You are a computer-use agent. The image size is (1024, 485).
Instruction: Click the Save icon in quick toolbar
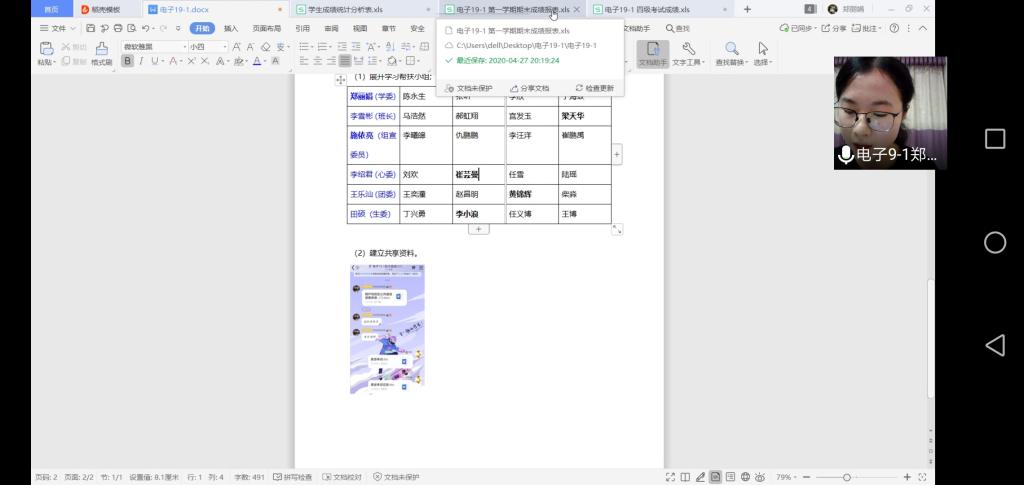91,29
